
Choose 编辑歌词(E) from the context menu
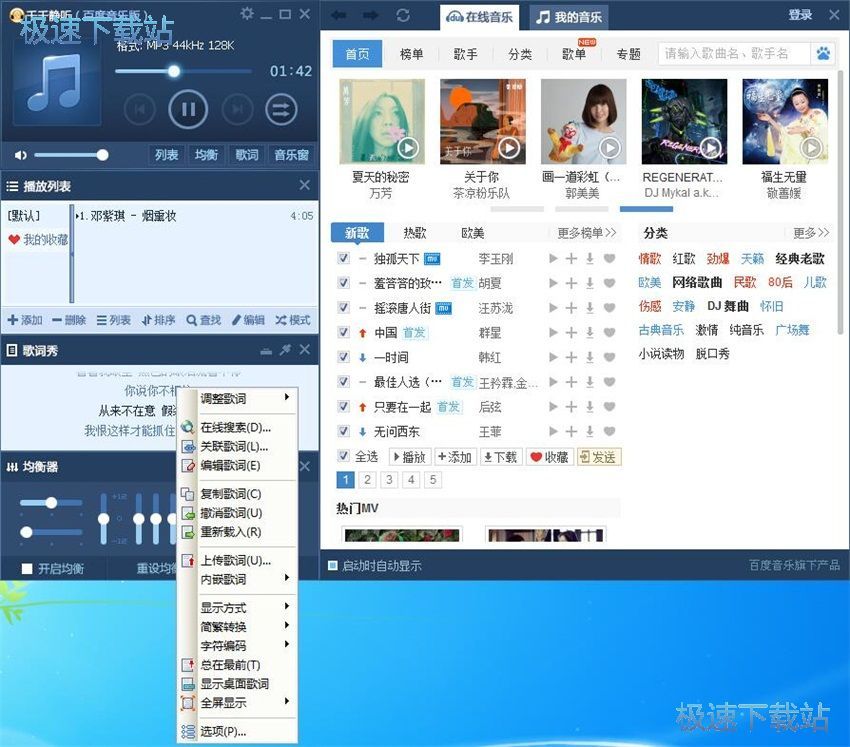238,465
